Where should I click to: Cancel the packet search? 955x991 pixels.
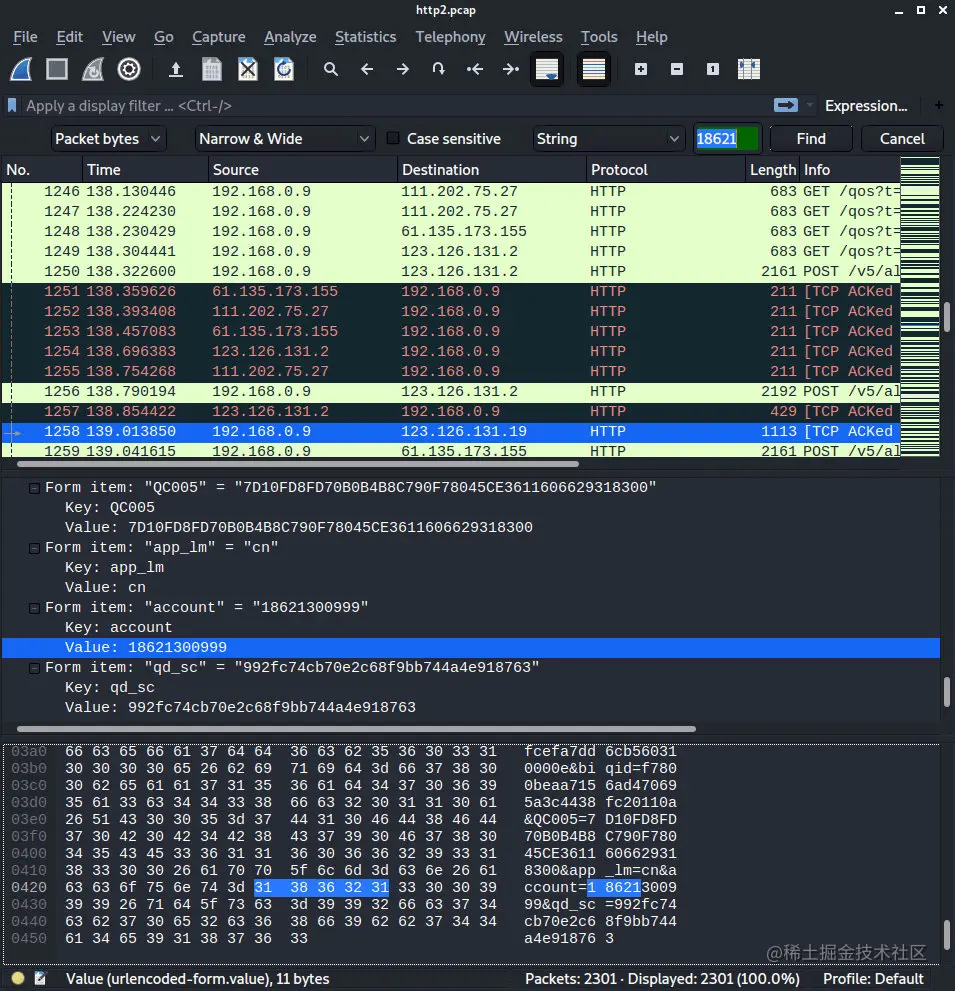(902, 138)
